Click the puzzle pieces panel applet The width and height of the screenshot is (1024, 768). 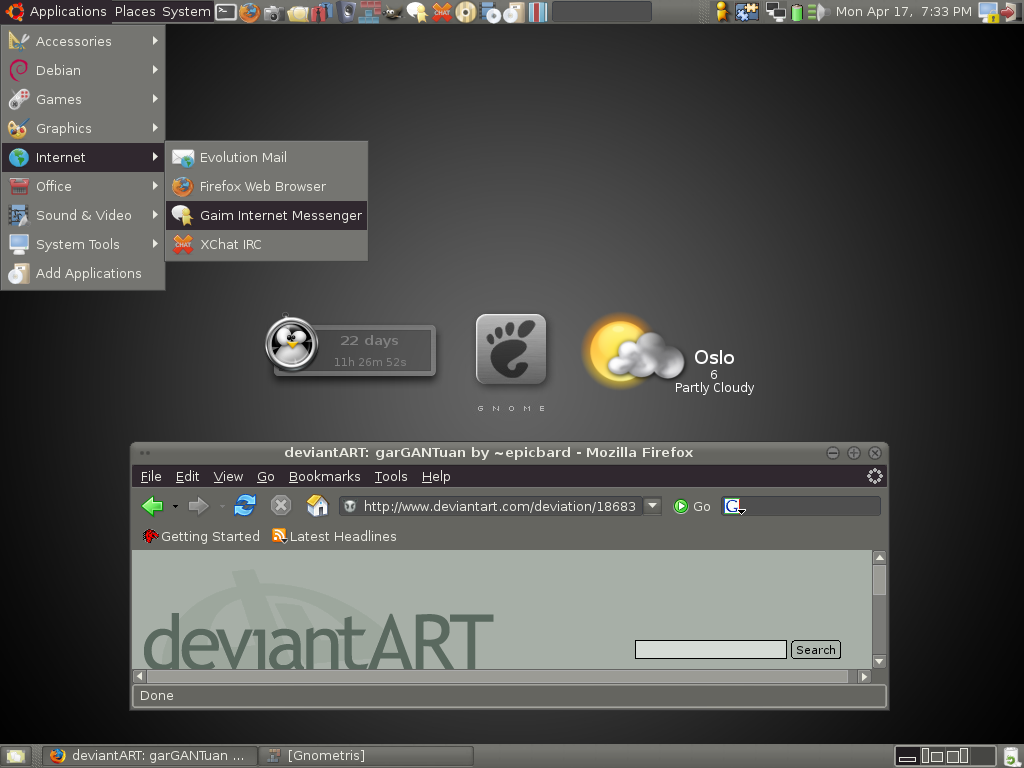(747, 12)
